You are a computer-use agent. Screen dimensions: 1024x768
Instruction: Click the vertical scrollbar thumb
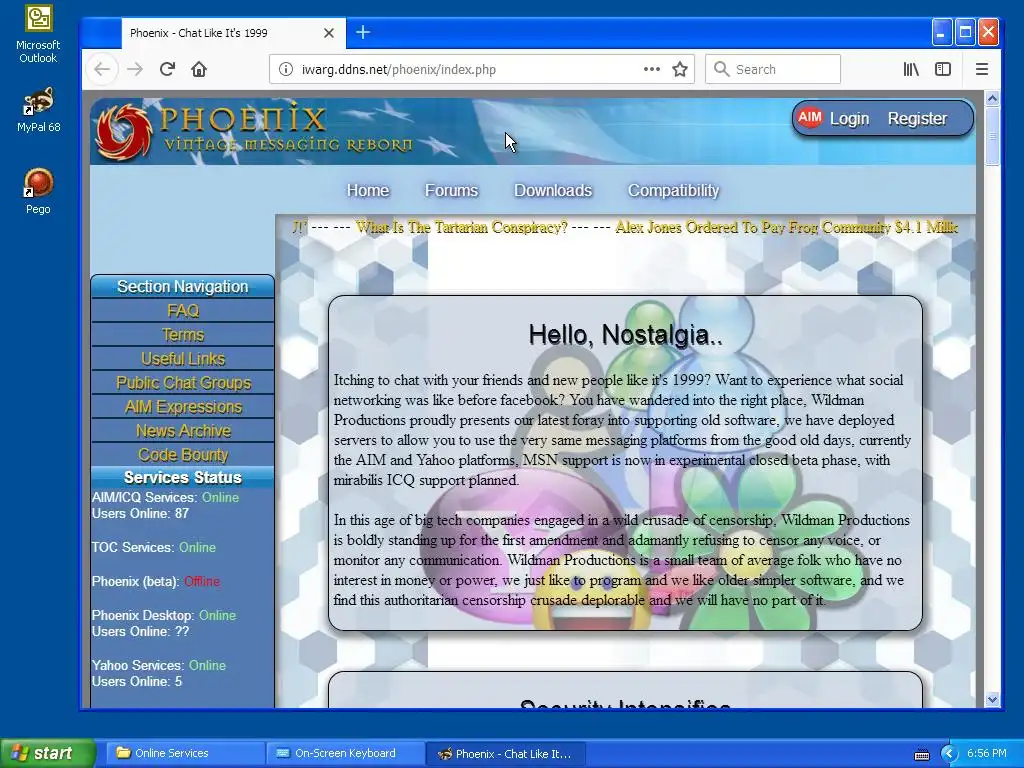(992, 136)
